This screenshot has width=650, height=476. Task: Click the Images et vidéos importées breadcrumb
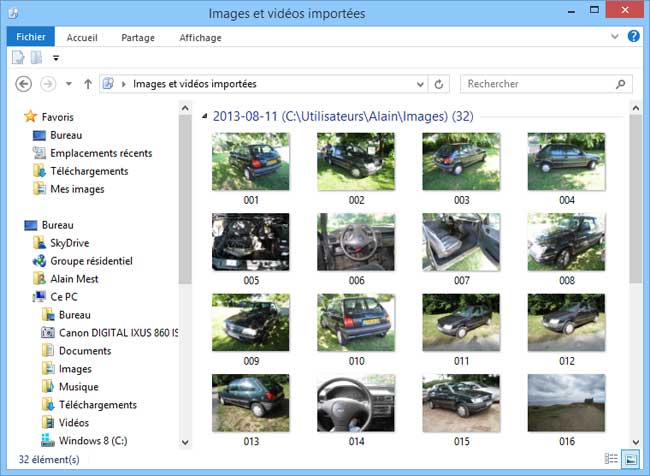tap(194, 84)
